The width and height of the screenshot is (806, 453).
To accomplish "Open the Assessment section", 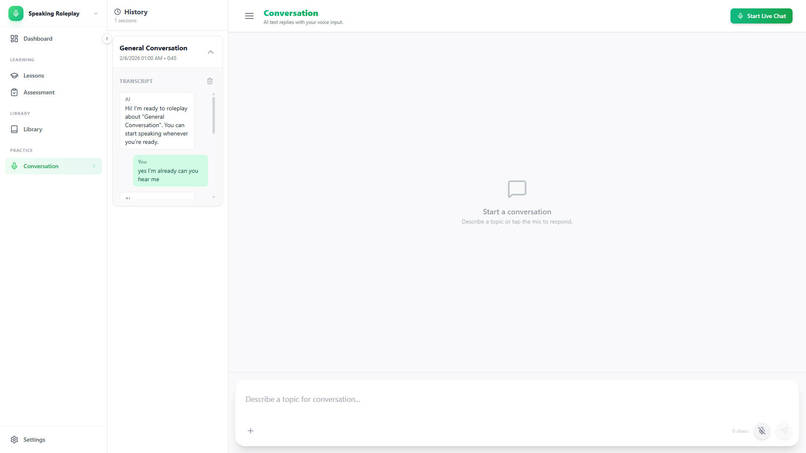I will pos(53,93).
